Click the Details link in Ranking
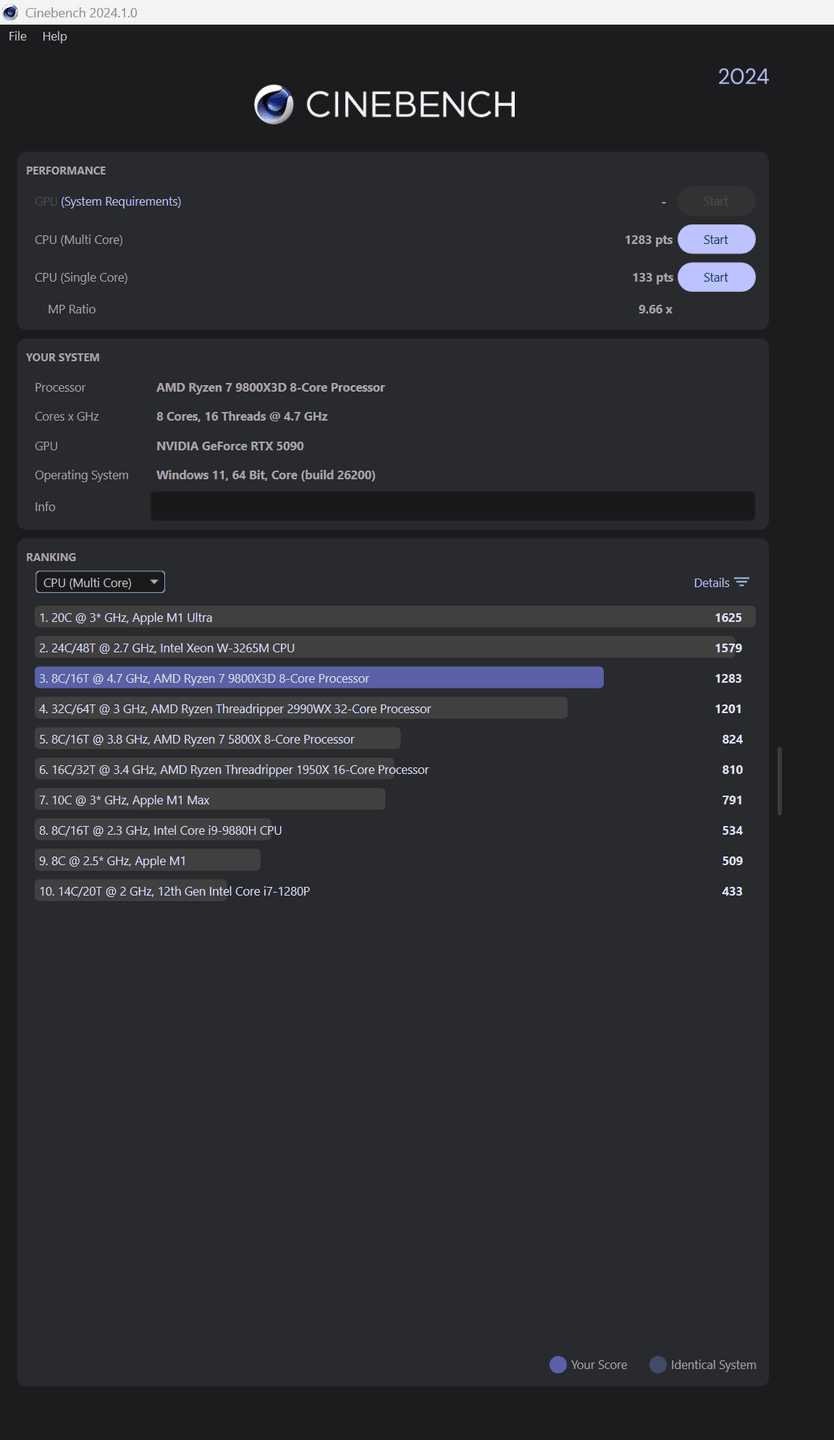The width and height of the screenshot is (834, 1440). 711,583
